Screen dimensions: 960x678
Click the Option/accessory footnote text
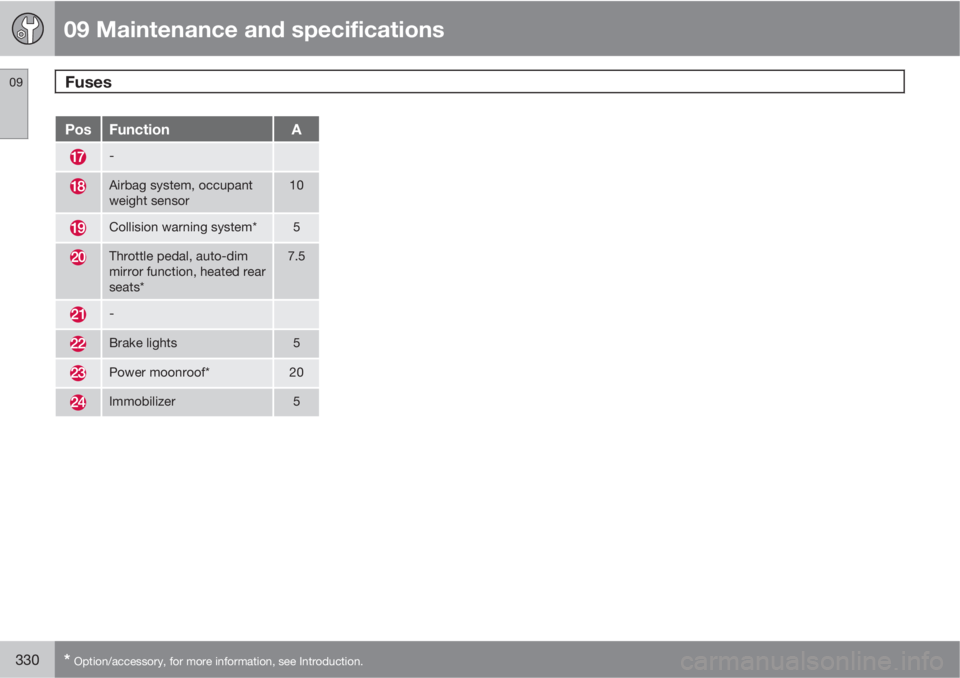tap(218, 661)
